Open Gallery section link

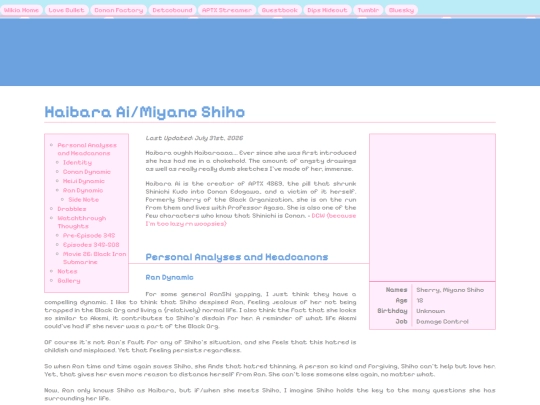[x=69, y=281]
